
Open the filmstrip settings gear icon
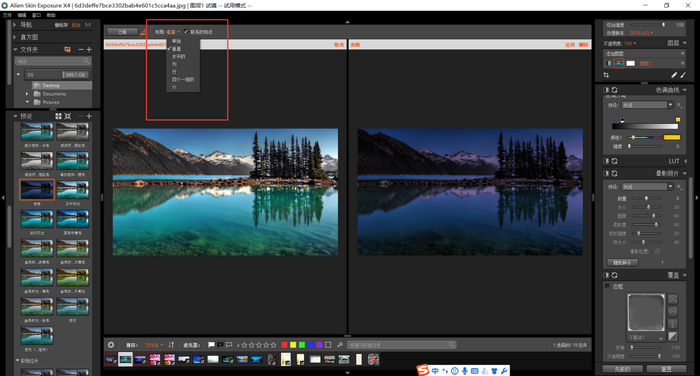(111, 345)
